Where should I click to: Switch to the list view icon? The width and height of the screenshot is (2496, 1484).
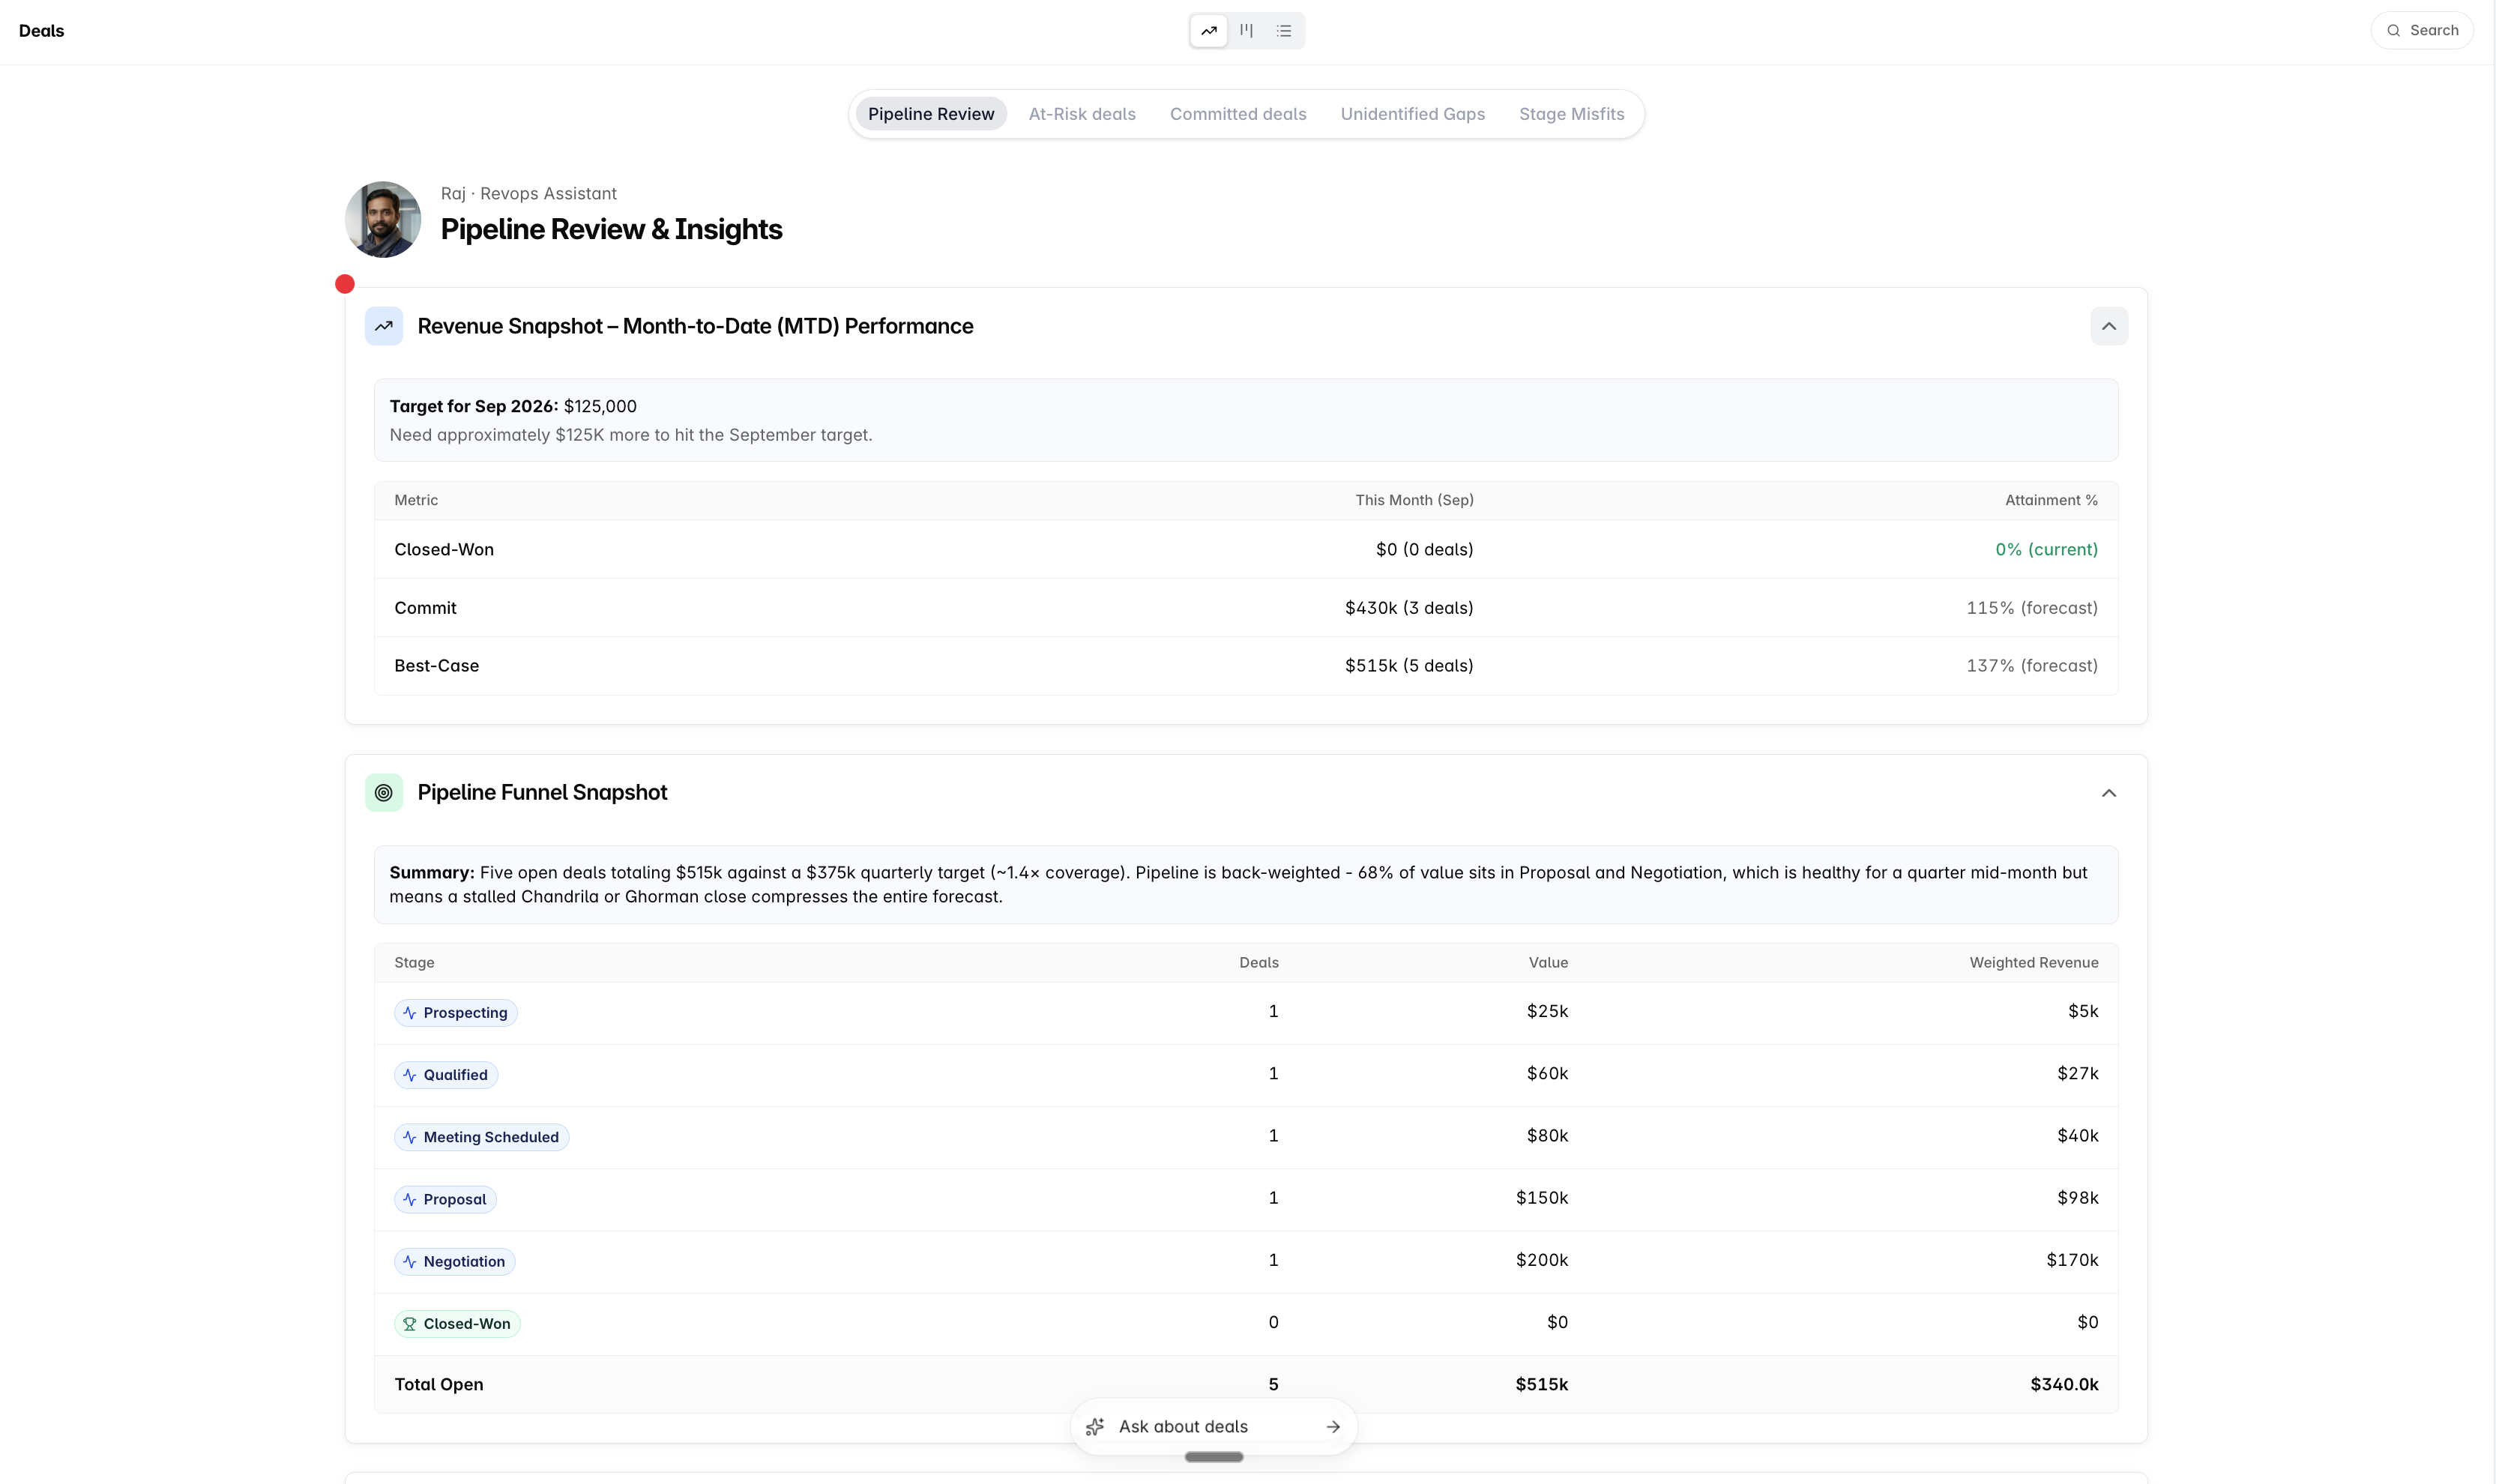click(x=1284, y=31)
